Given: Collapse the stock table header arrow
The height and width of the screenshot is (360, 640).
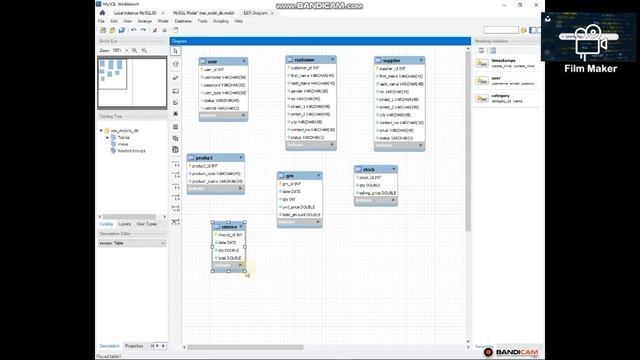Looking at the screenshot, I should click(x=394, y=169).
